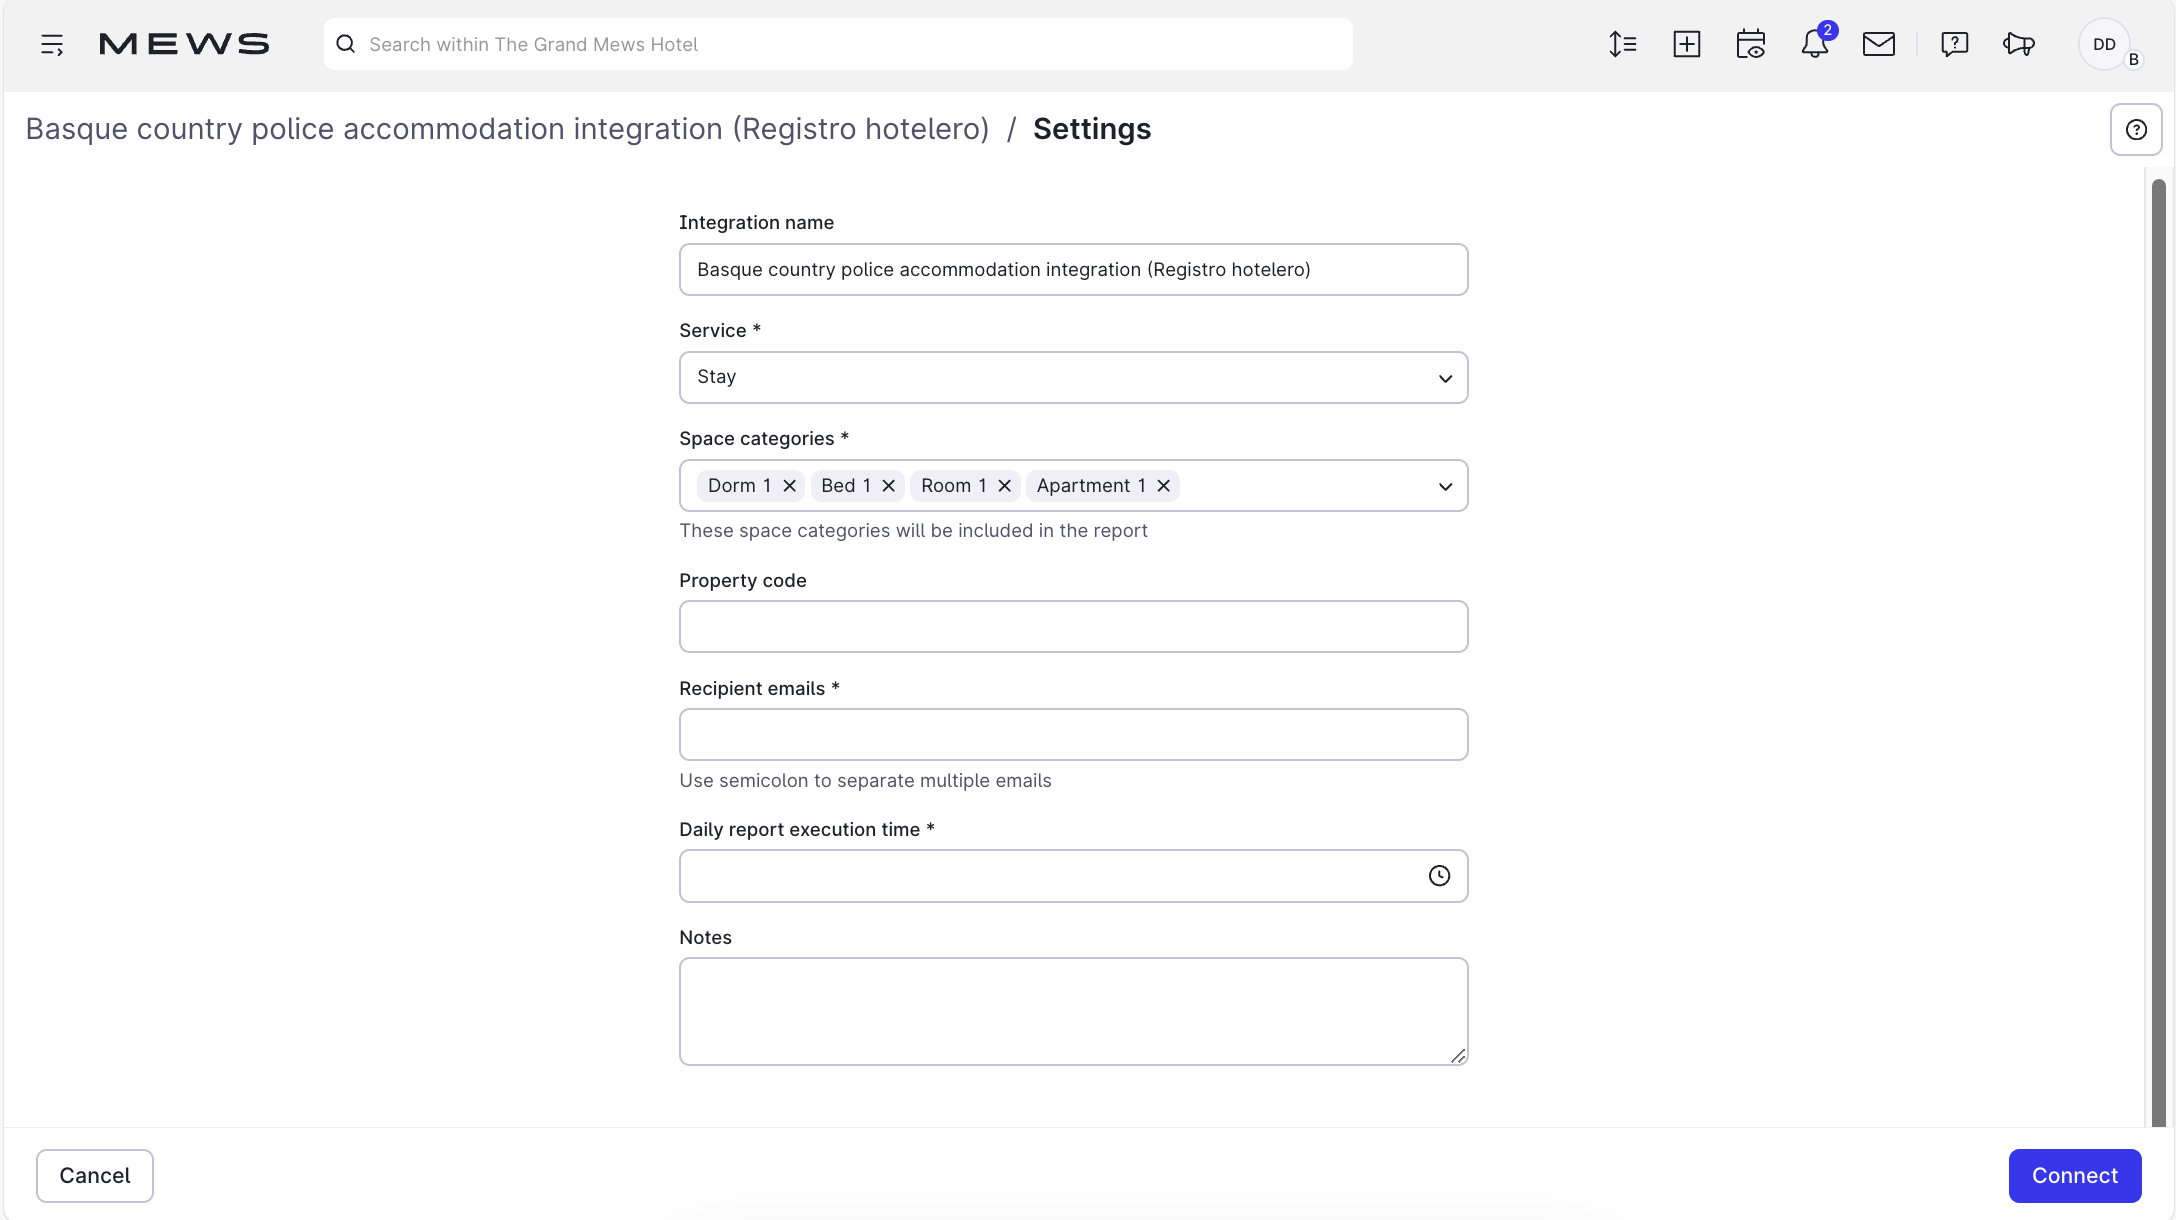2176x1220 pixels.
Task: Remove the Apartment 1 space category
Action: point(1164,486)
